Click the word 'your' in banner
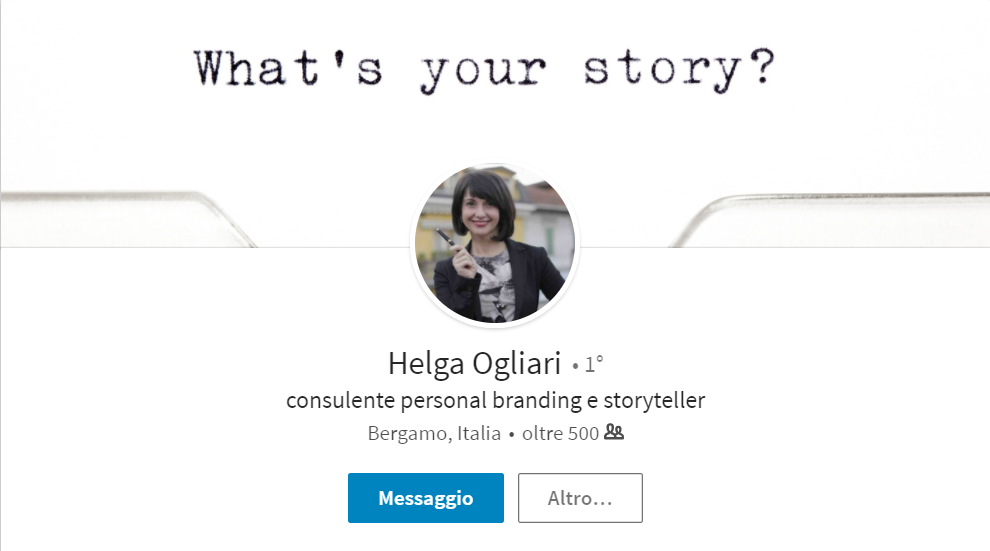The height and width of the screenshot is (551, 990). 484,70
